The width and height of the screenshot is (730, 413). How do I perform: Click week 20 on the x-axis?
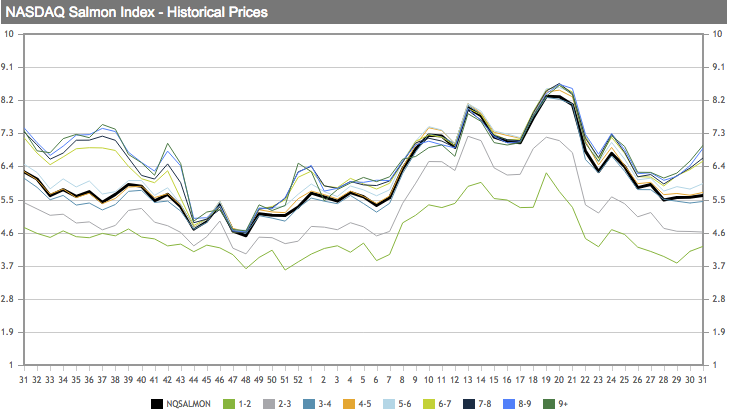point(559,380)
